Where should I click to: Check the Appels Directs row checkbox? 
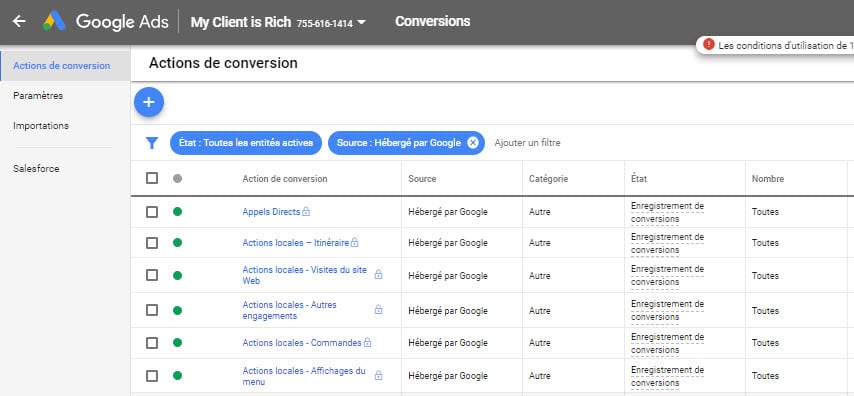(x=152, y=212)
